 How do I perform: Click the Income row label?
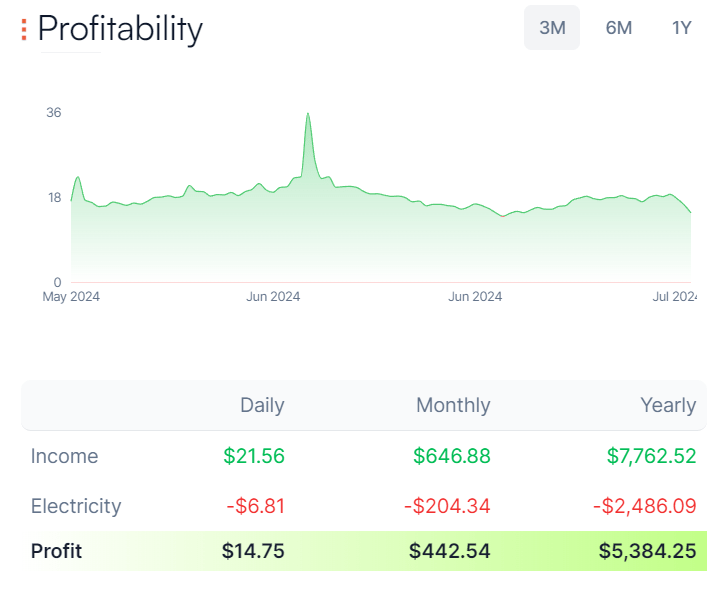65,456
